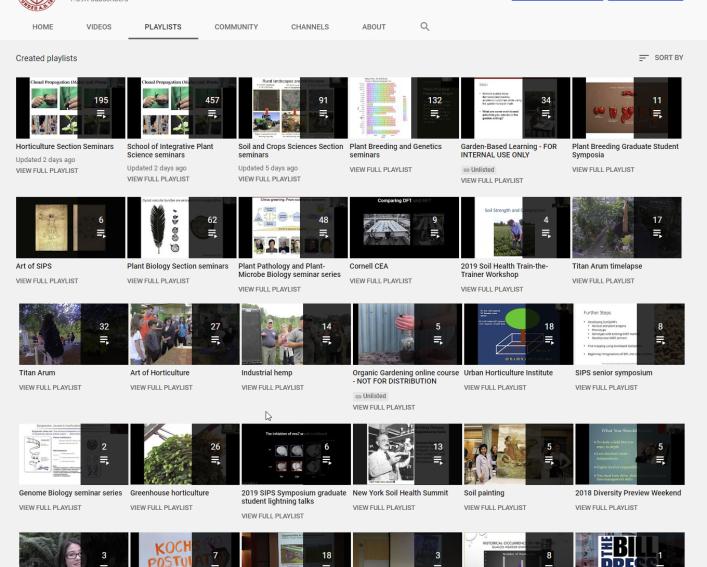View full playlist for Art of SIPS
The image size is (707, 567).
[x=47, y=281]
